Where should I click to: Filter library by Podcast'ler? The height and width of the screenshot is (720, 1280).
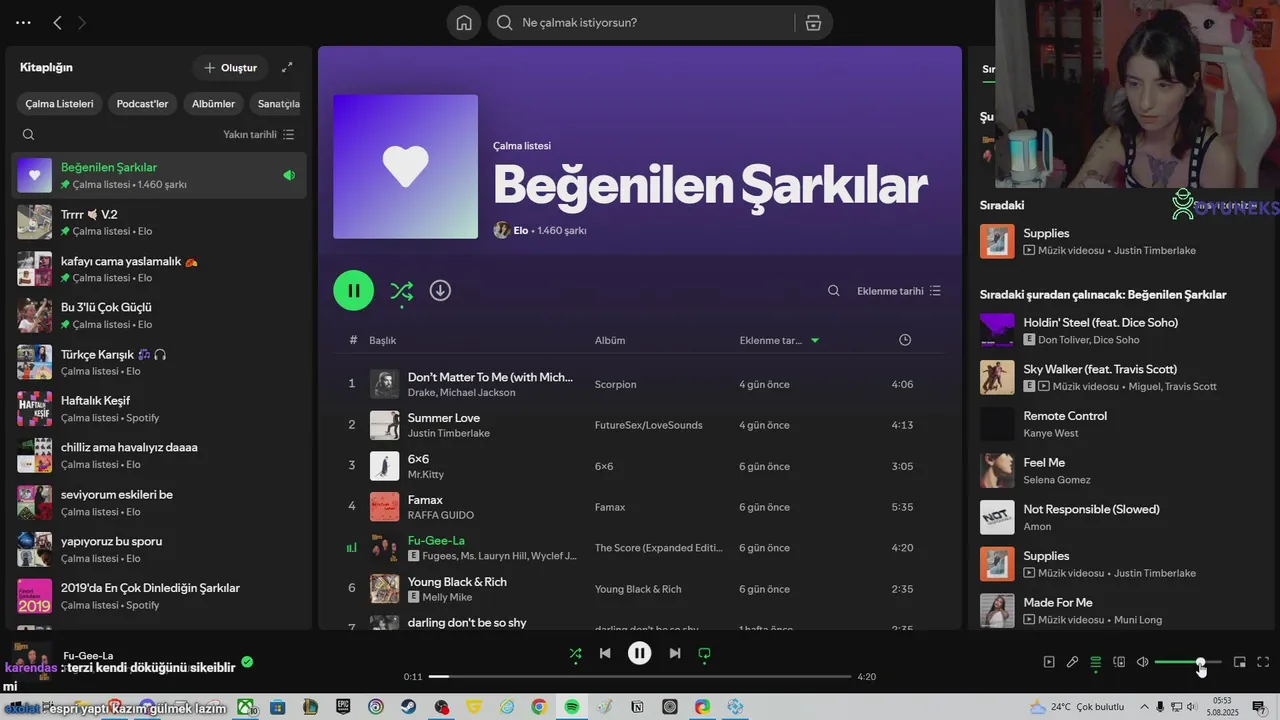[x=142, y=103]
